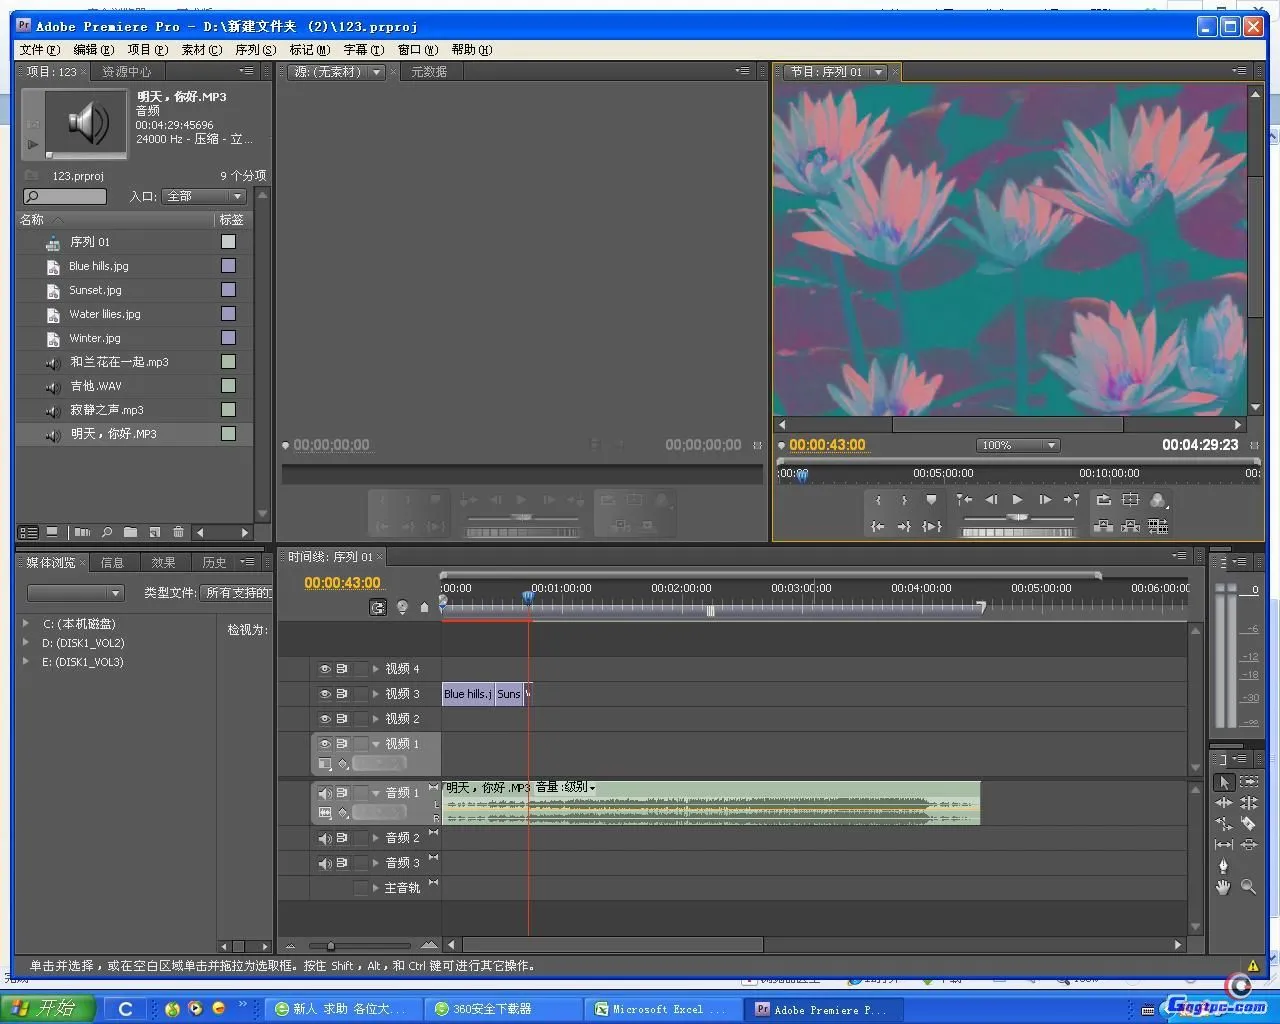Select the Razor tool in tools panel
The image size is (1280, 1024).
pyautogui.click(x=1248, y=824)
